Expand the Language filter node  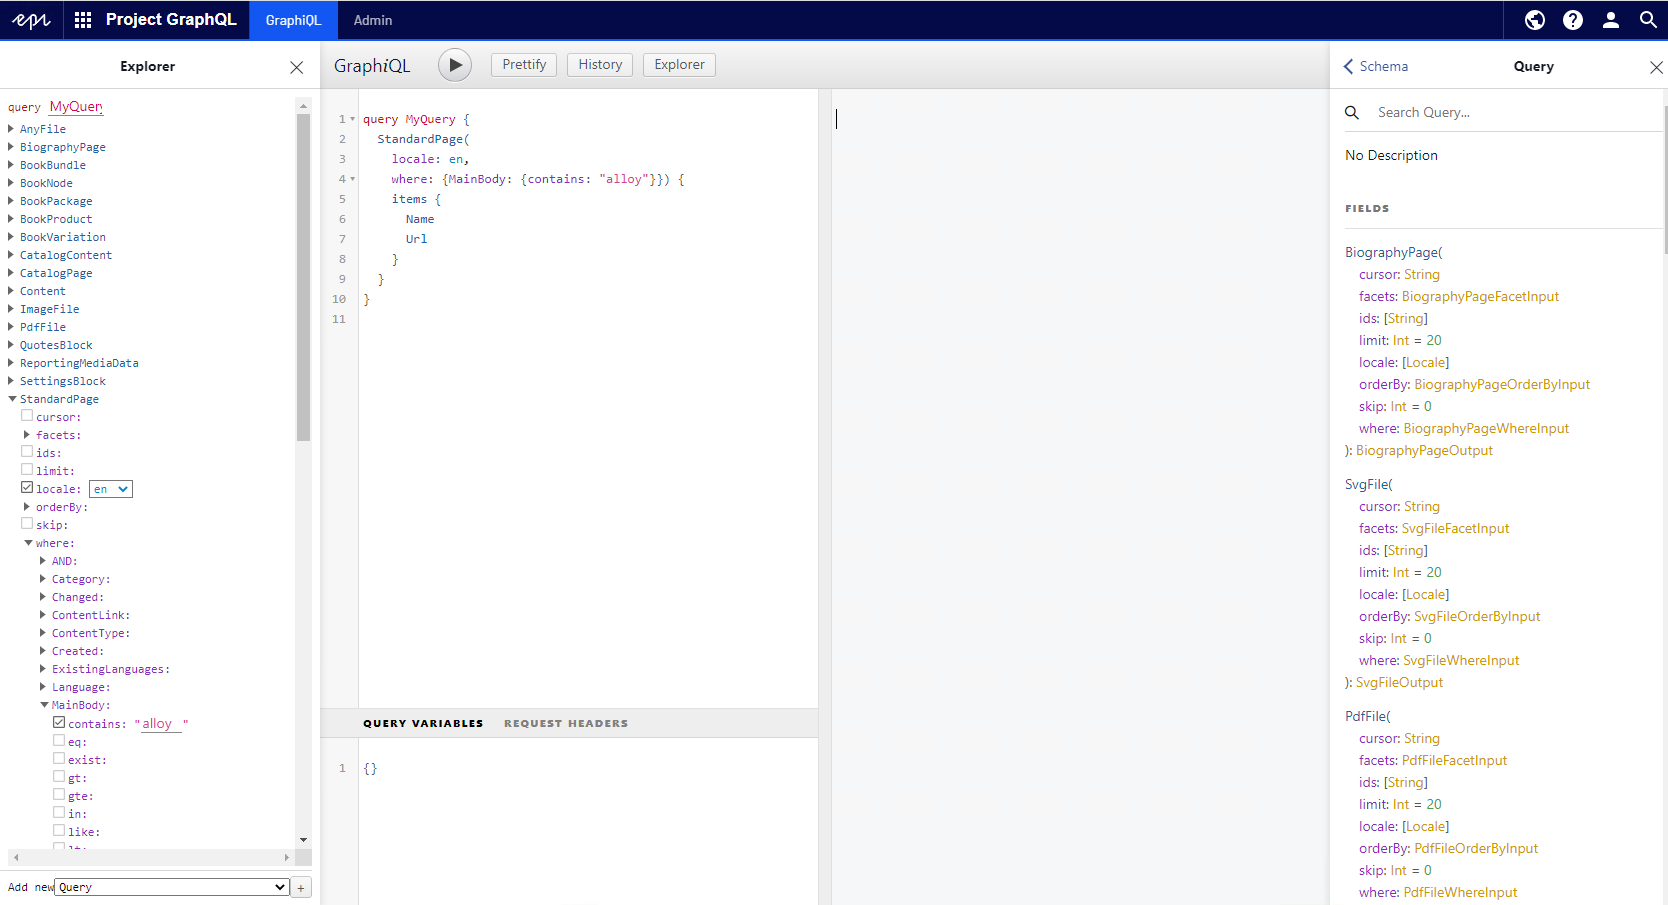[x=43, y=687]
